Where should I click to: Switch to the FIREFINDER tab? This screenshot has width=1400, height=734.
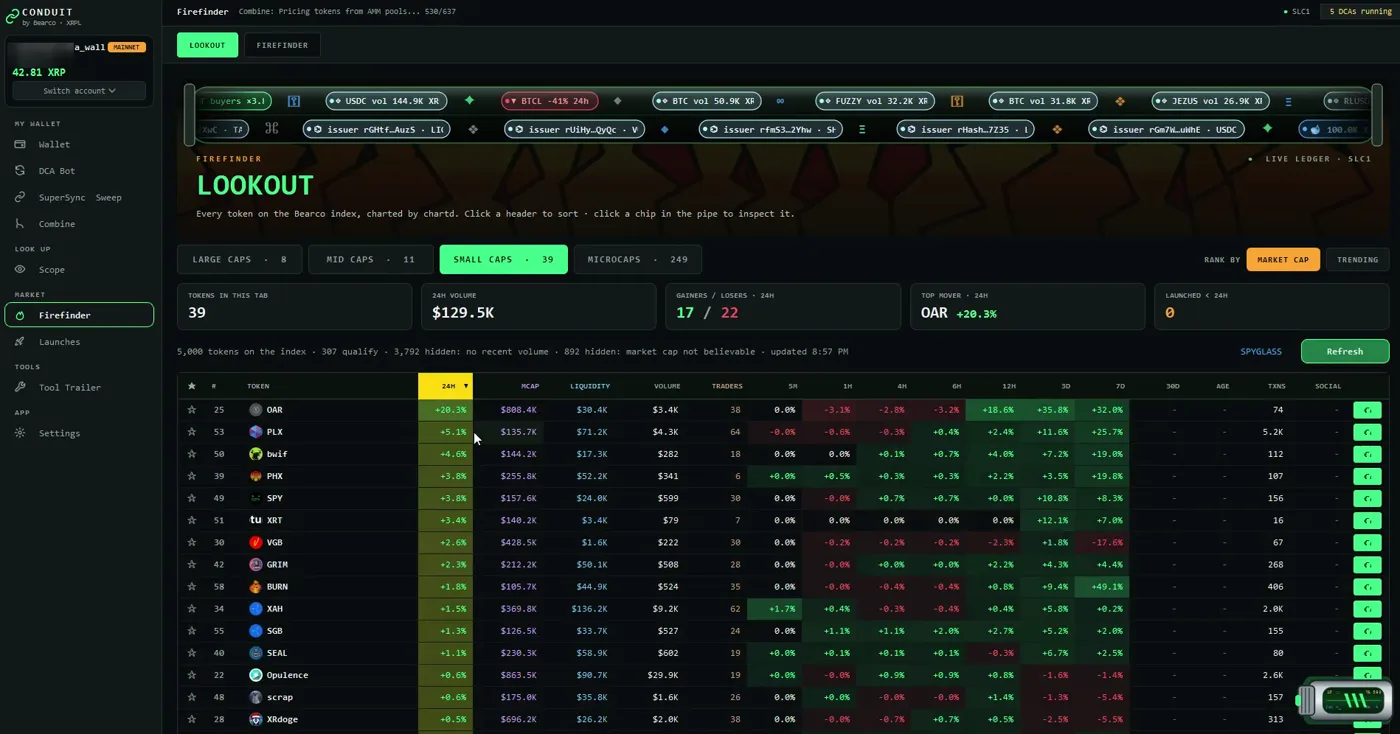(282, 45)
